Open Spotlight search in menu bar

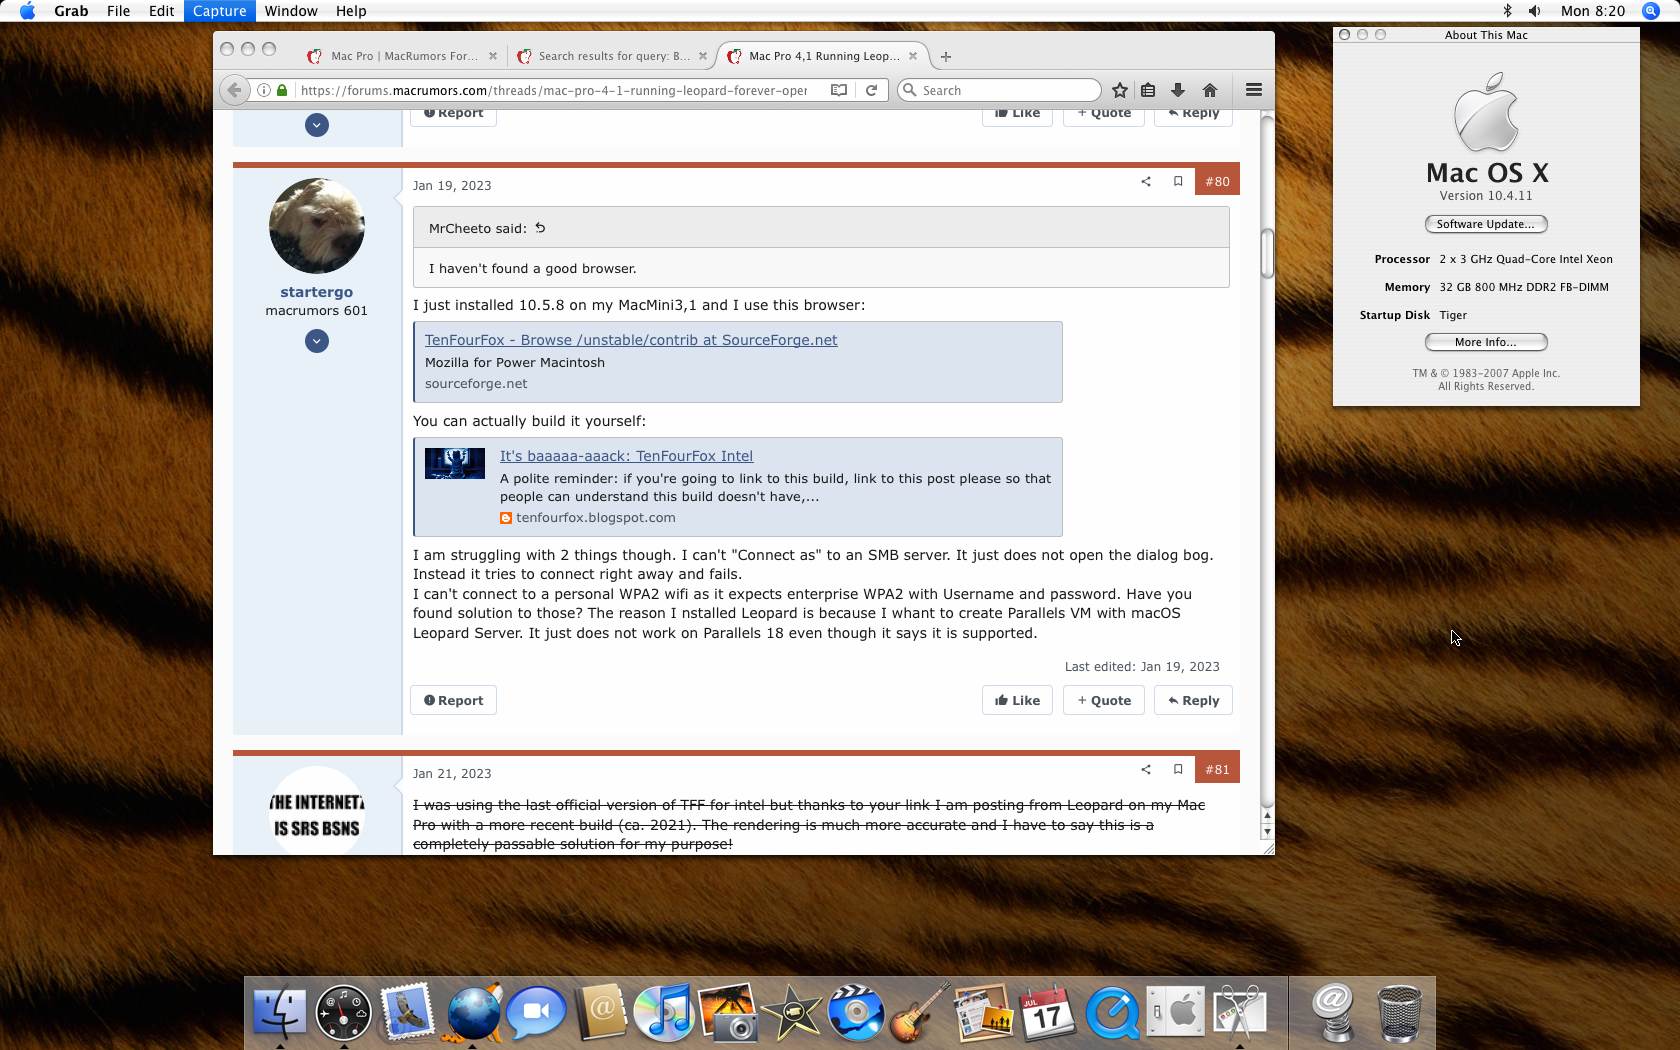[x=1651, y=11]
